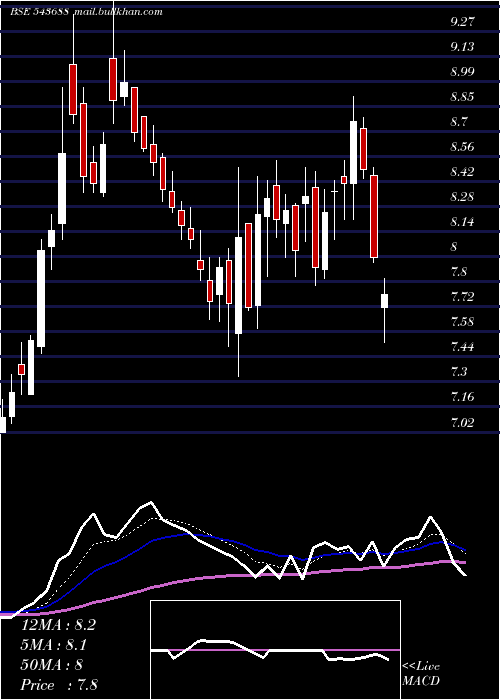Click the mail.bullkhan.com text at top
This screenshot has height=700, width=500.
[x=117, y=12]
